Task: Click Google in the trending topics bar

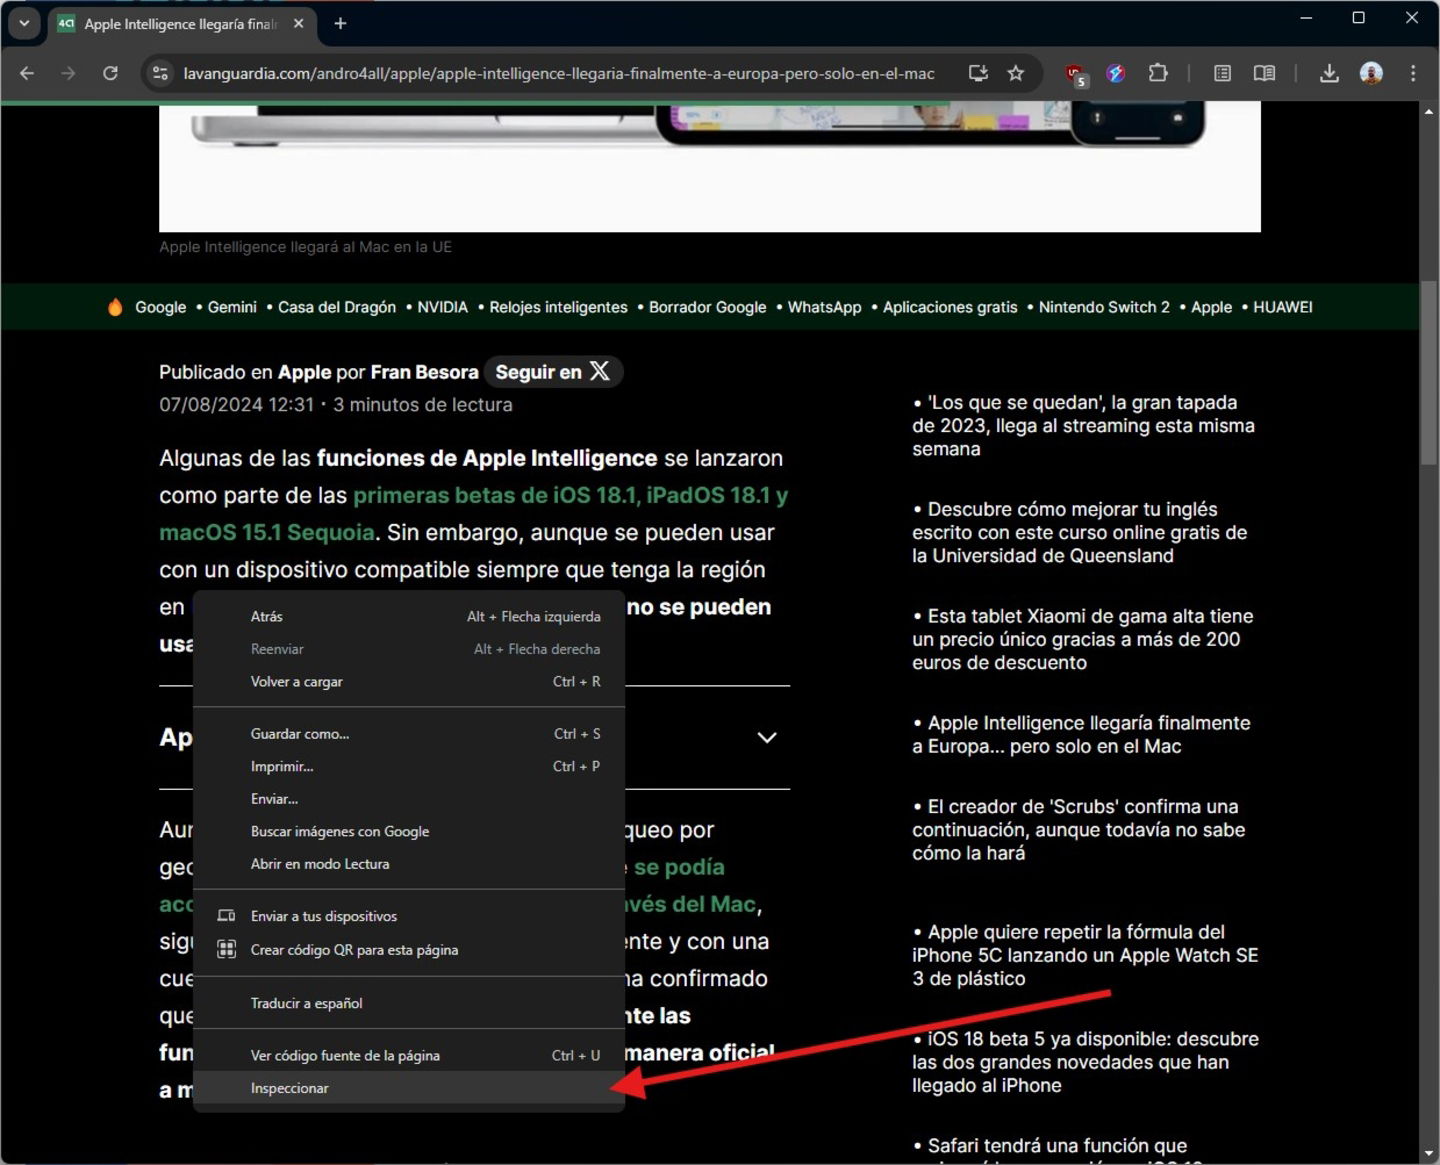Action: (x=161, y=307)
